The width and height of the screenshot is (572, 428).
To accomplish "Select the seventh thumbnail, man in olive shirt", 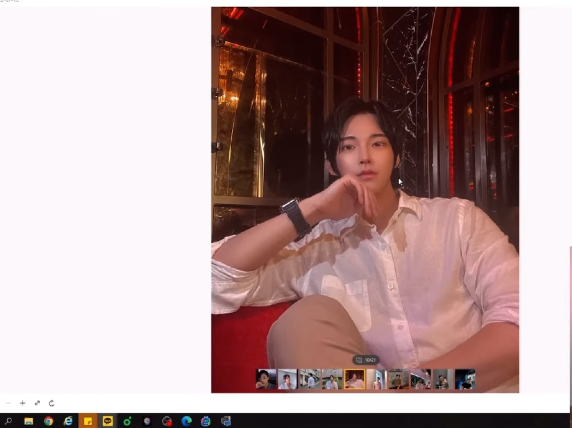I will pyautogui.click(x=399, y=379).
